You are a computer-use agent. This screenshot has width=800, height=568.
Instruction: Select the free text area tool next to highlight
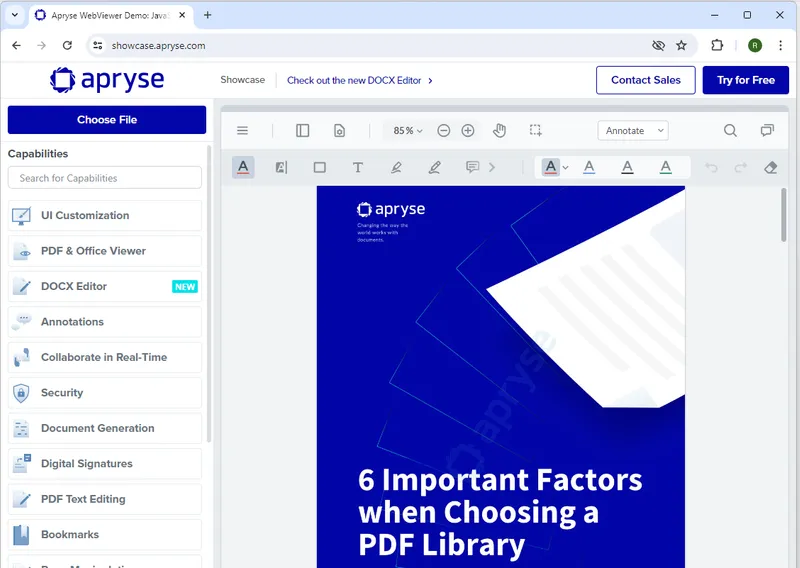(x=282, y=167)
